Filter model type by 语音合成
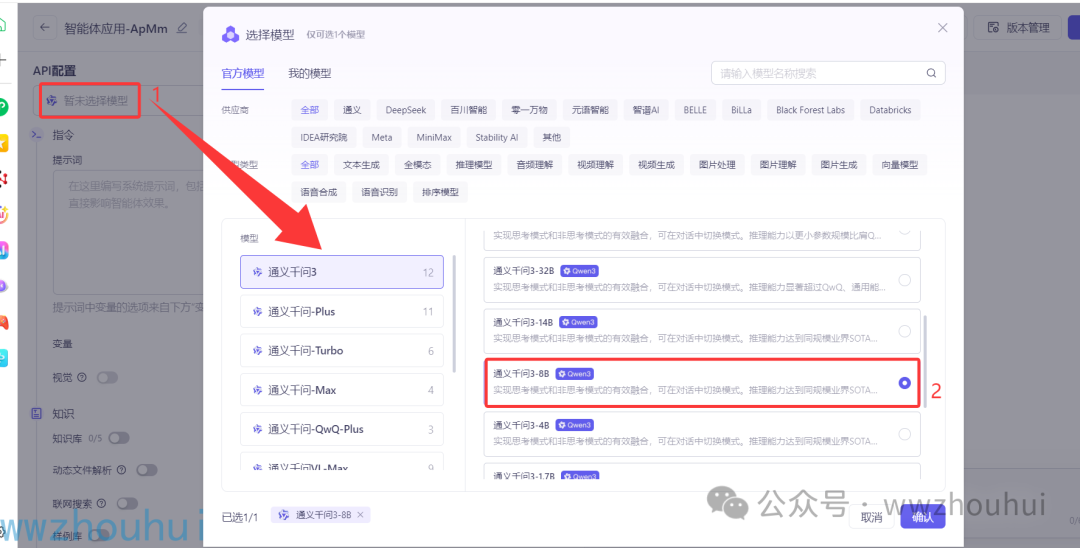The image size is (1080, 548). tap(319, 192)
